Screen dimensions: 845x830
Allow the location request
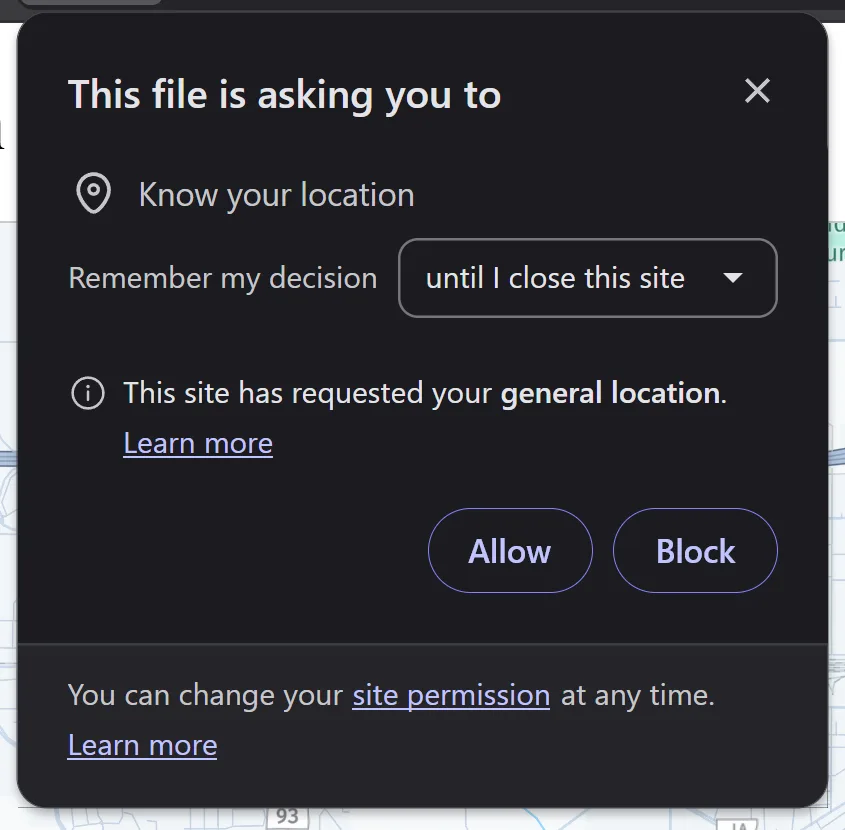coord(510,551)
